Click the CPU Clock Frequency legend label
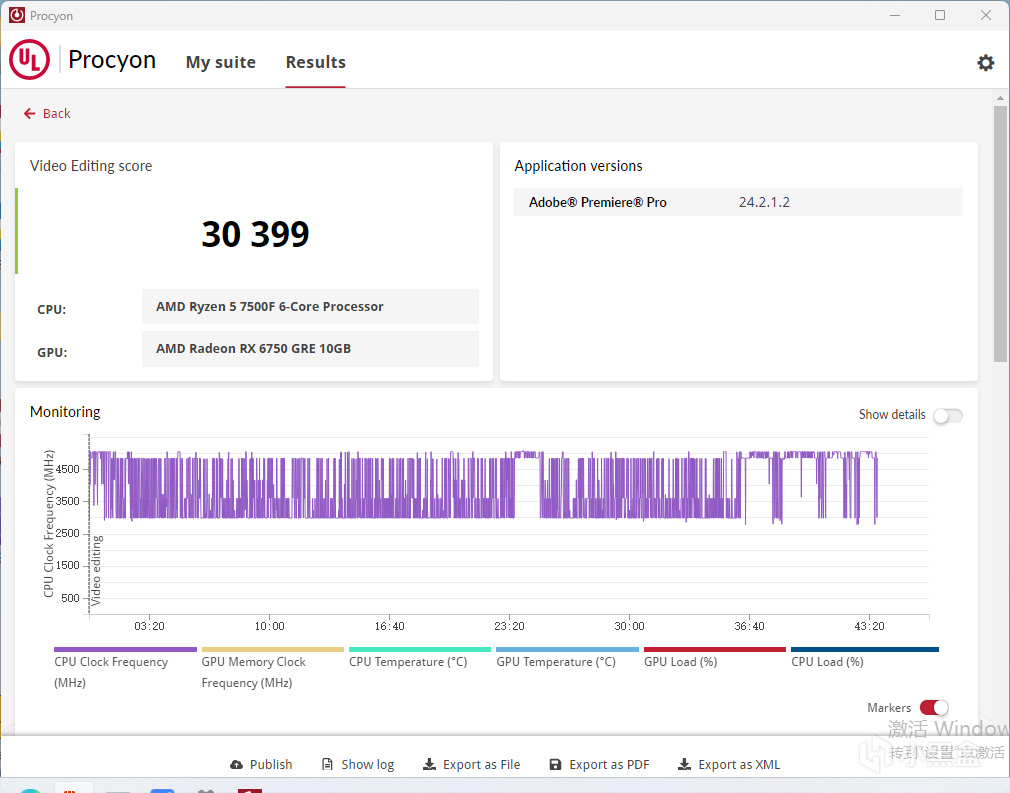 [111, 672]
